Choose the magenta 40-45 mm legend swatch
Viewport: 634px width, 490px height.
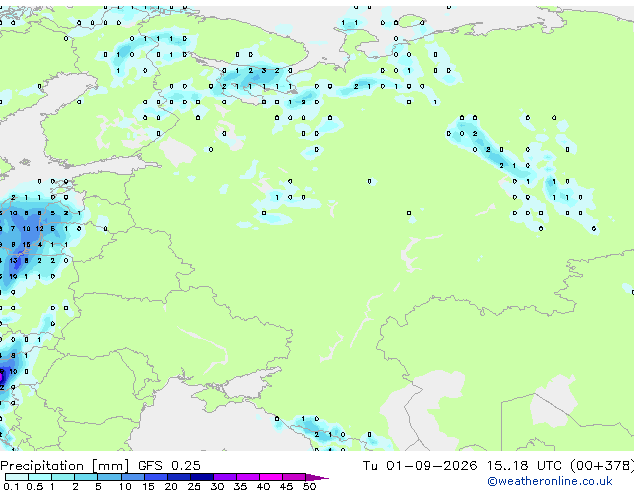[x=271, y=477]
